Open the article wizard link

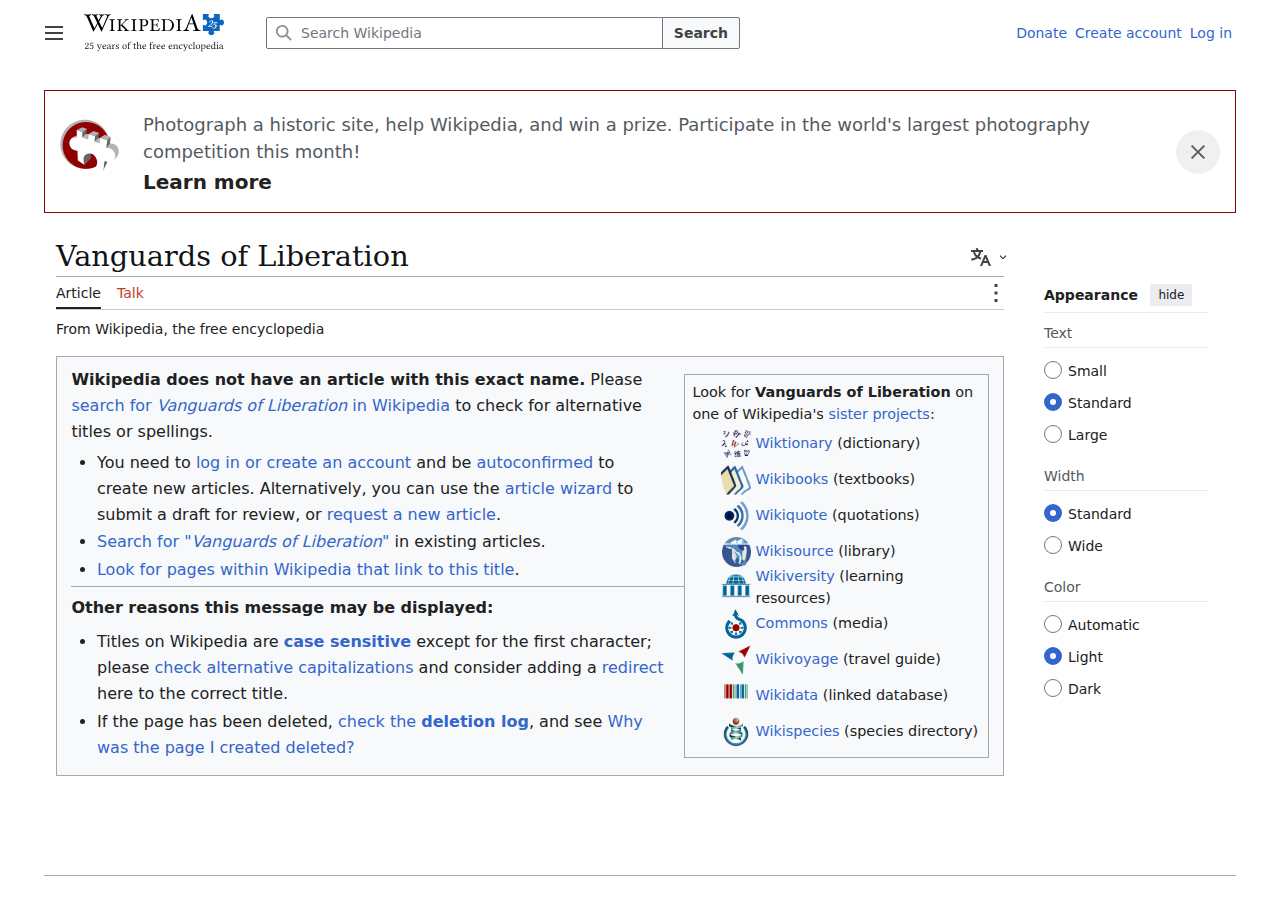pos(558,488)
